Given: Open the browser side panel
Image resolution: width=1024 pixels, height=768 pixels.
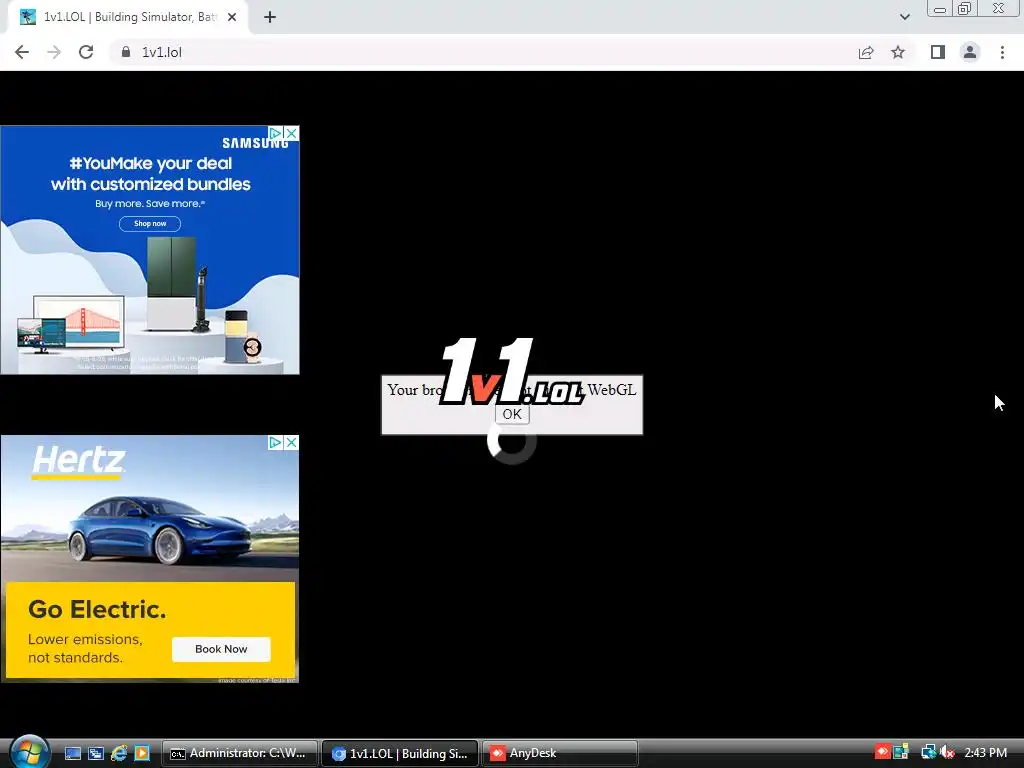Looking at the screenshot, I should [938, 52].
